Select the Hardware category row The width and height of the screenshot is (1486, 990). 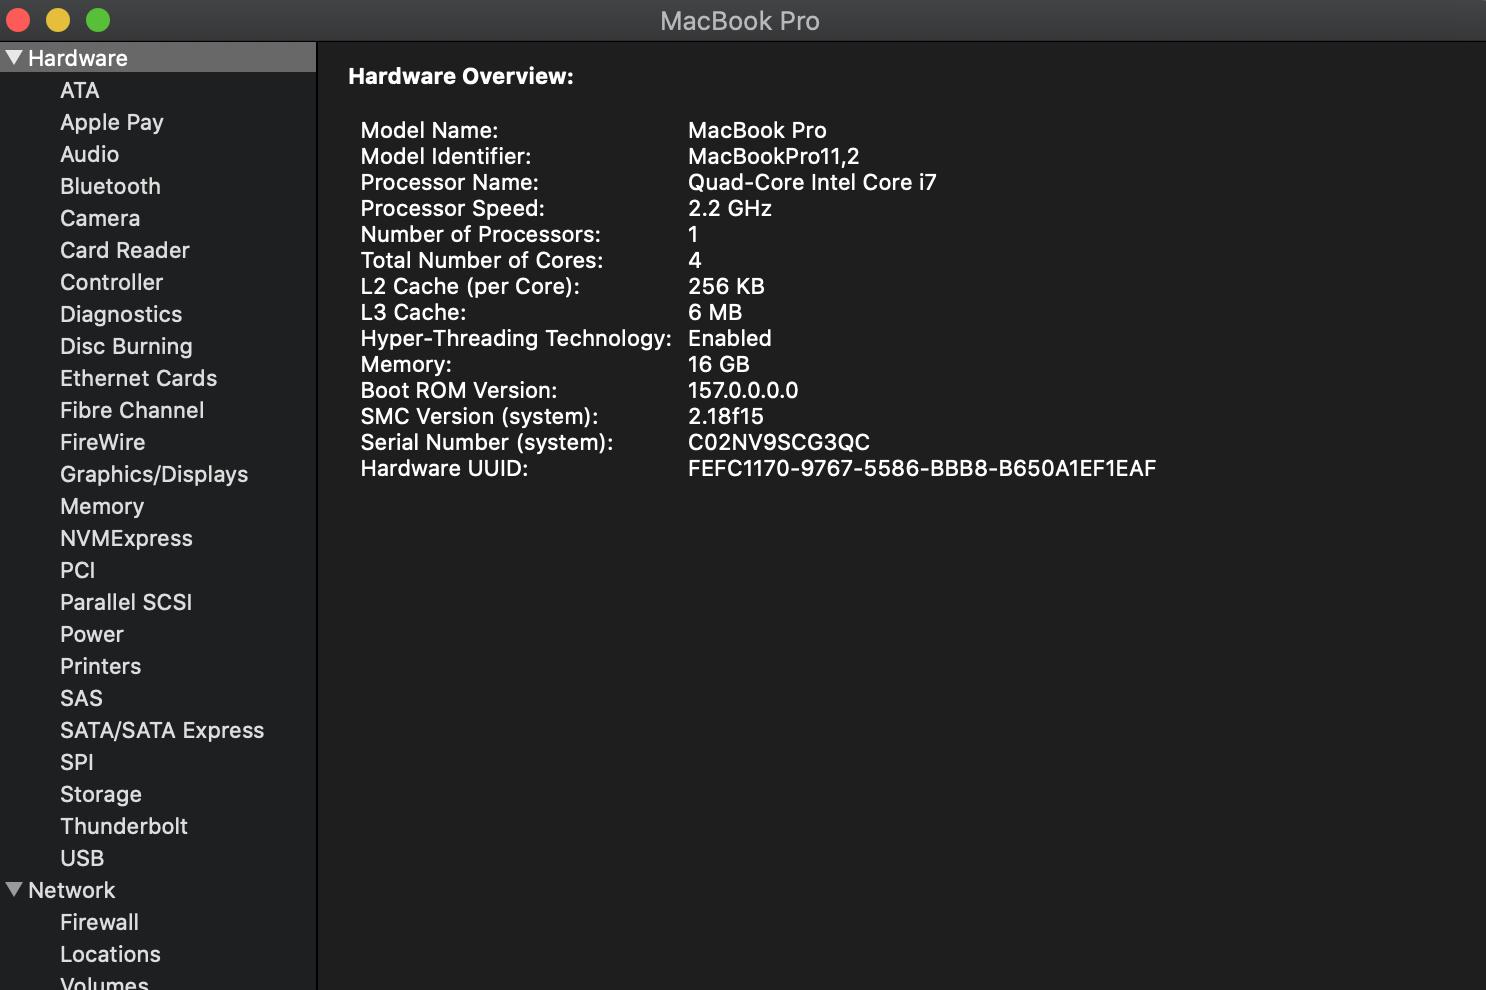[158, 58]
